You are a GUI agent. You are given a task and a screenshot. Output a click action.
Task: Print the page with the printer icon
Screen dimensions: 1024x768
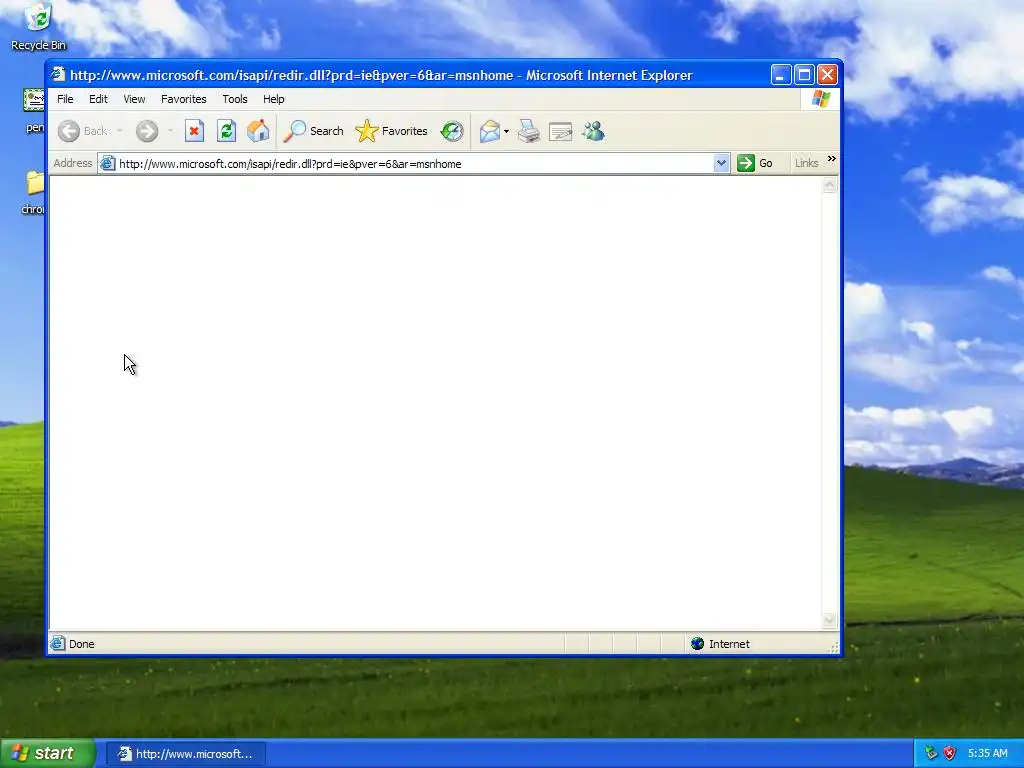pos(528,131)
